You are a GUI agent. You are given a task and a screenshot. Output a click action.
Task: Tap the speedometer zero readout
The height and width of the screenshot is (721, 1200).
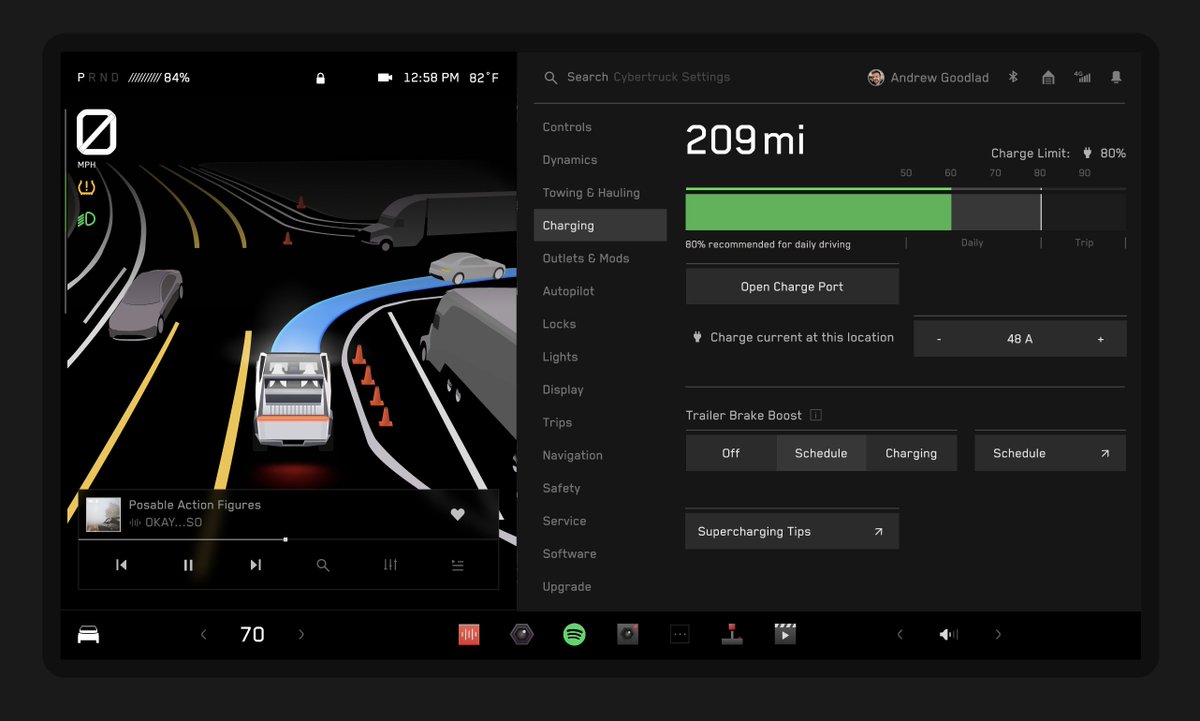[96, 132]
